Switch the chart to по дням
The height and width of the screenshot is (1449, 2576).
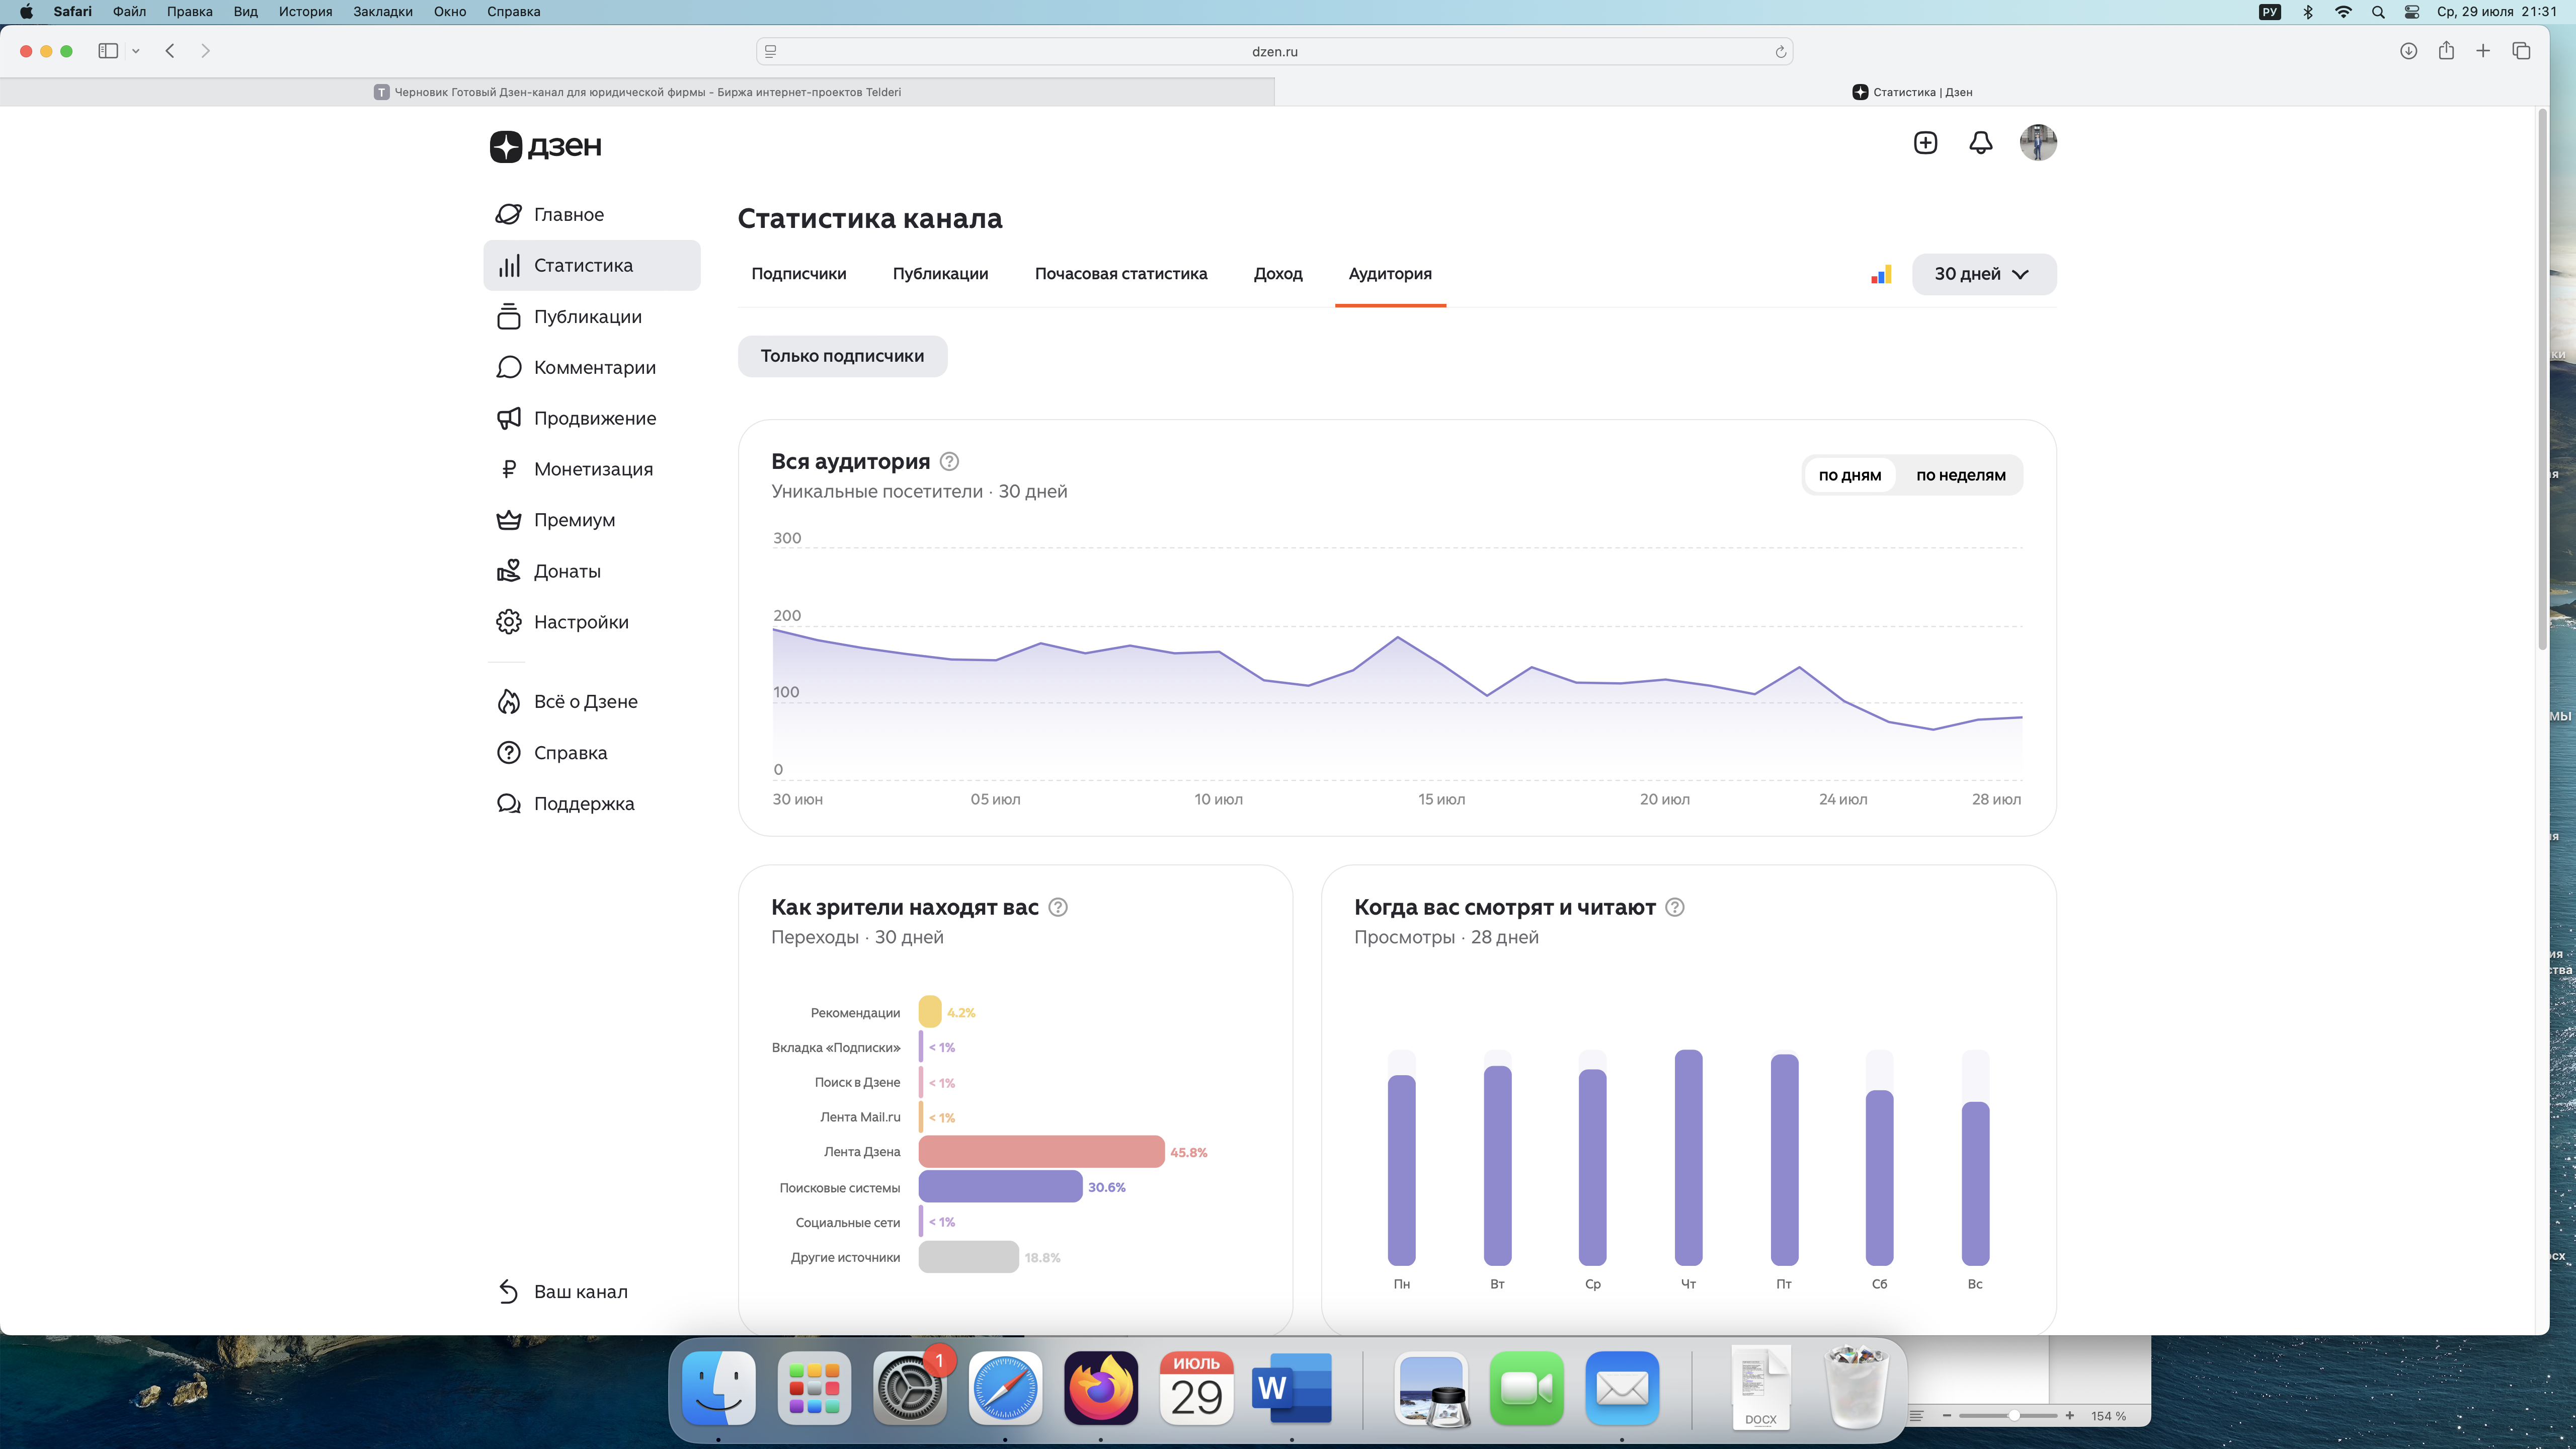point(1849,475)
